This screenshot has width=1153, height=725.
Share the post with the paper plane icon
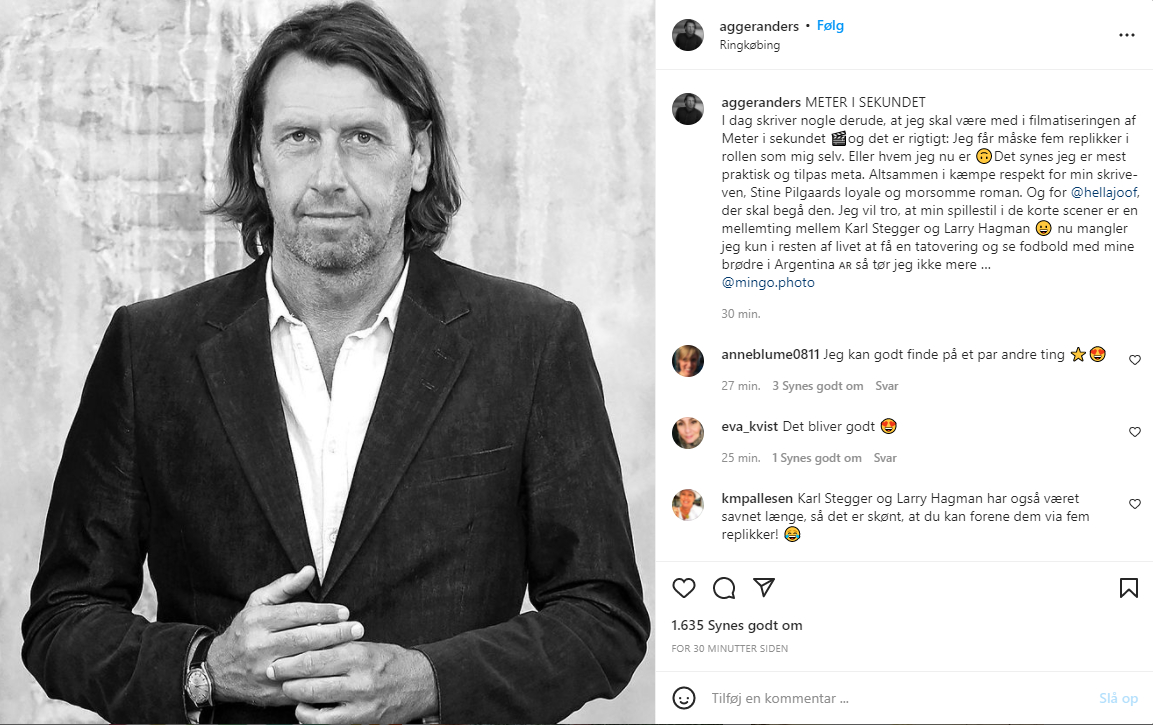tap(764, 587)
